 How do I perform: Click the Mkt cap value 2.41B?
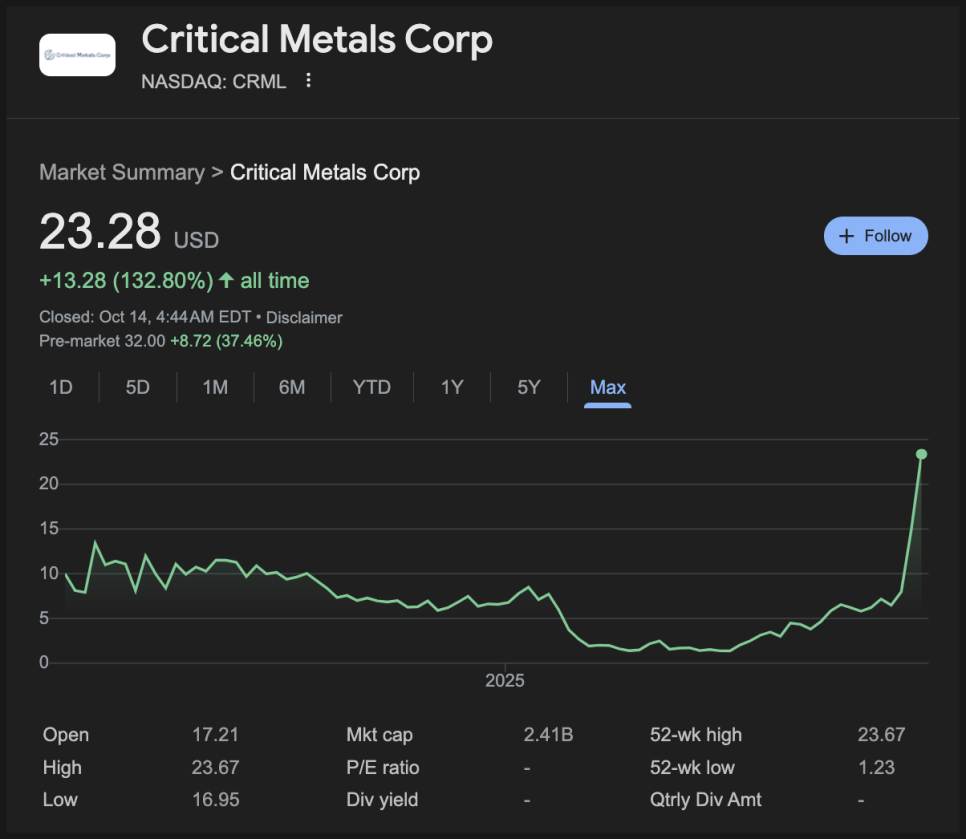point(548,735)
